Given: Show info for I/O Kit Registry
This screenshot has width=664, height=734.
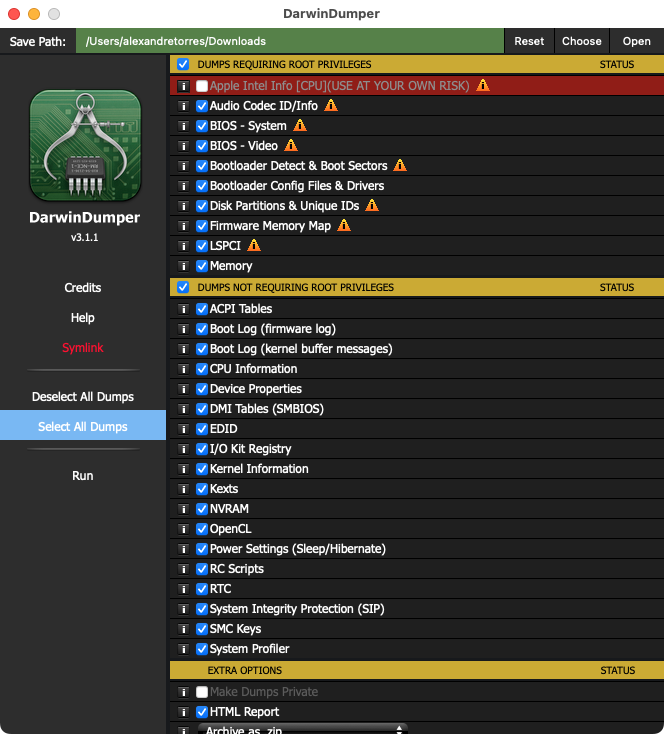Looking at the screenshot, I should pyautogui.click(x=184, y=449).
